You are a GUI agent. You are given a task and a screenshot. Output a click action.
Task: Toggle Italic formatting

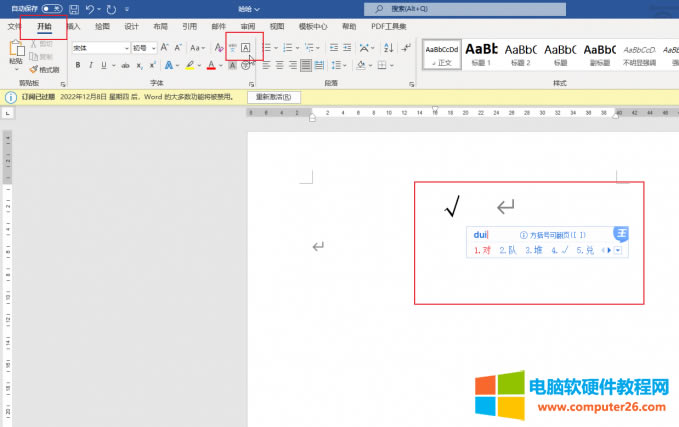point(91,66)
